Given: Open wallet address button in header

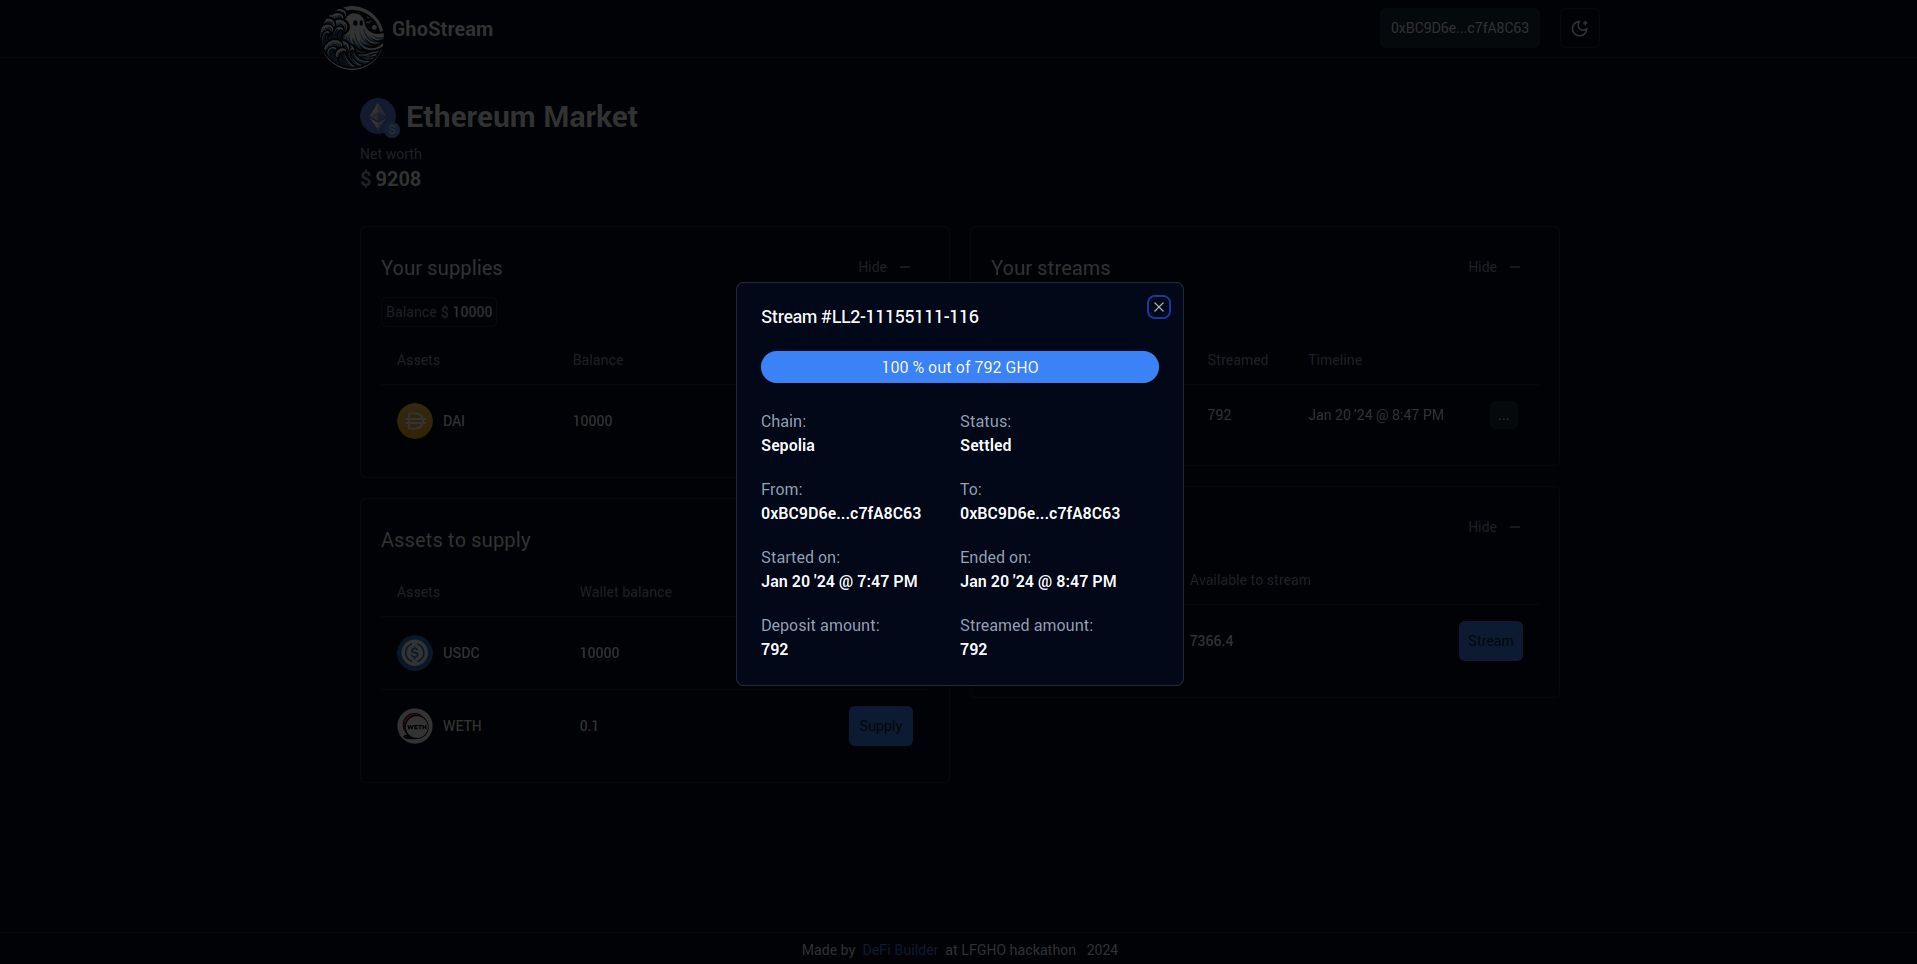Looking at the screenshot, I should (x=1459, y=28).
